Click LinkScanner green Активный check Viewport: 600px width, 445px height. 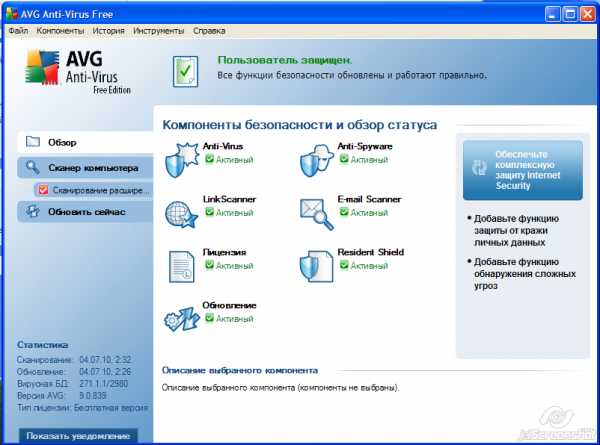pos(209,212)
